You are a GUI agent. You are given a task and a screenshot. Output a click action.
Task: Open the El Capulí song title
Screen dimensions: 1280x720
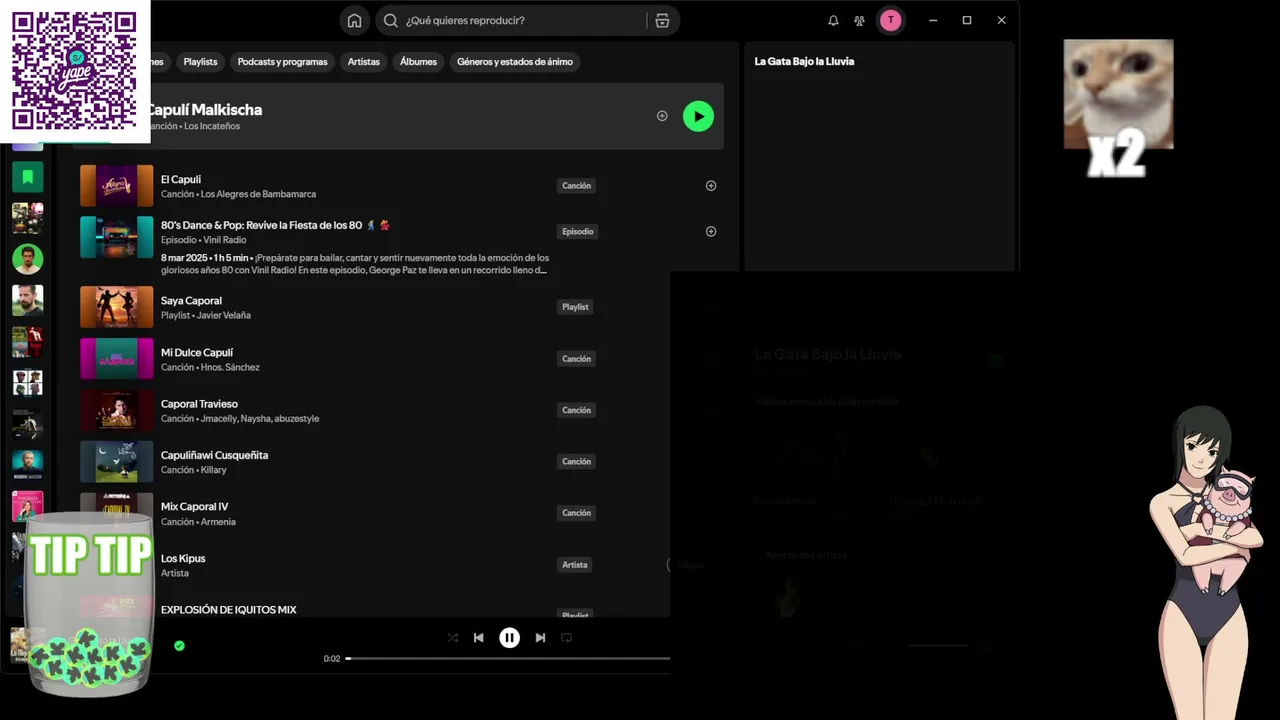181,180
